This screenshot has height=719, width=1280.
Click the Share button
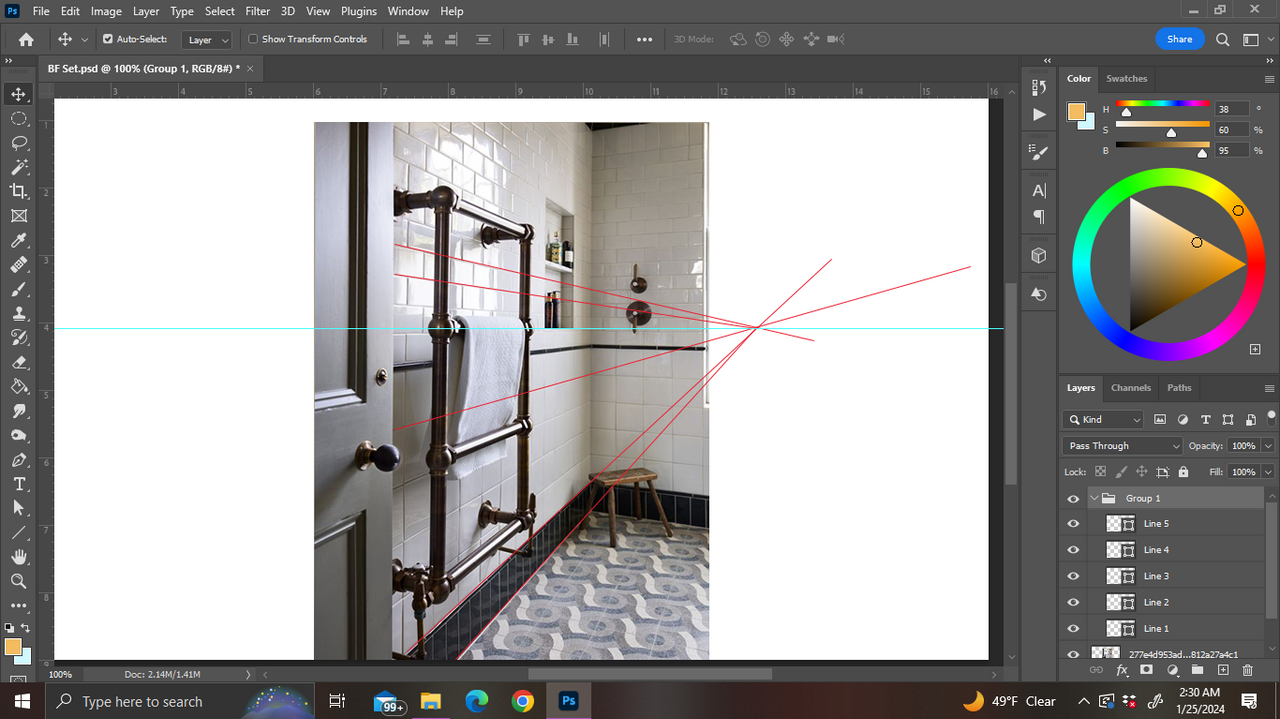[x=1180, y=39]
